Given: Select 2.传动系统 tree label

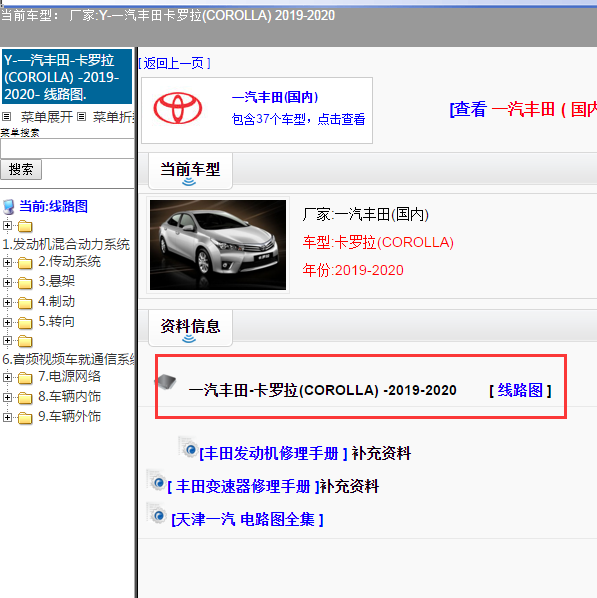Looking at the screenshot, I should (x=69, y=262).
